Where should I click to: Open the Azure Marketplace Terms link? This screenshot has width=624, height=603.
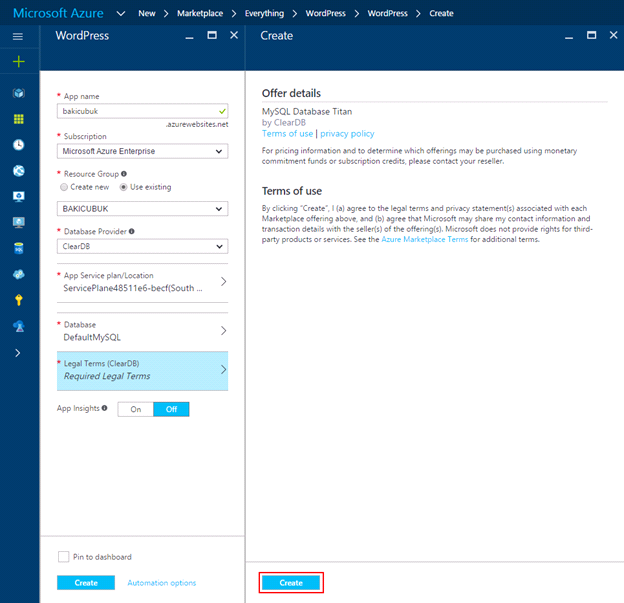point(425,239)
